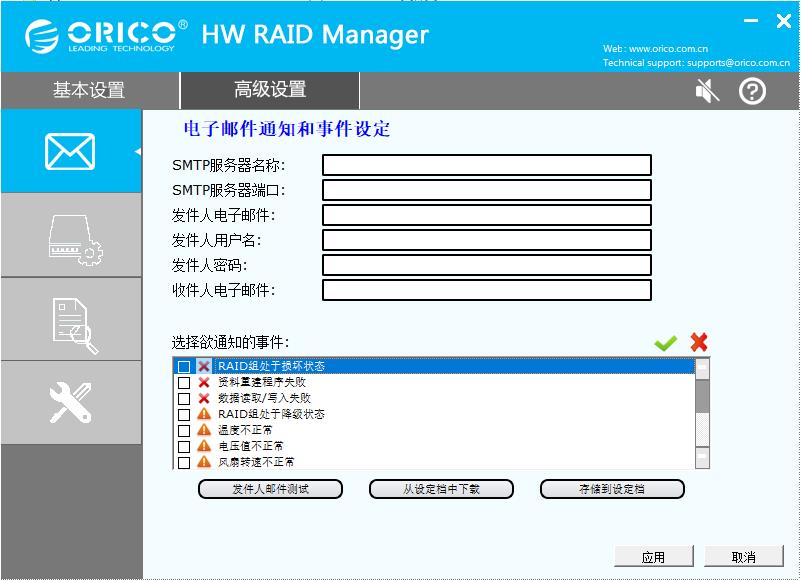Viewport: 801px width, 581px height.
Task: Tick the RAID组处于降级状态 checkbox
Action: (184, 414)
